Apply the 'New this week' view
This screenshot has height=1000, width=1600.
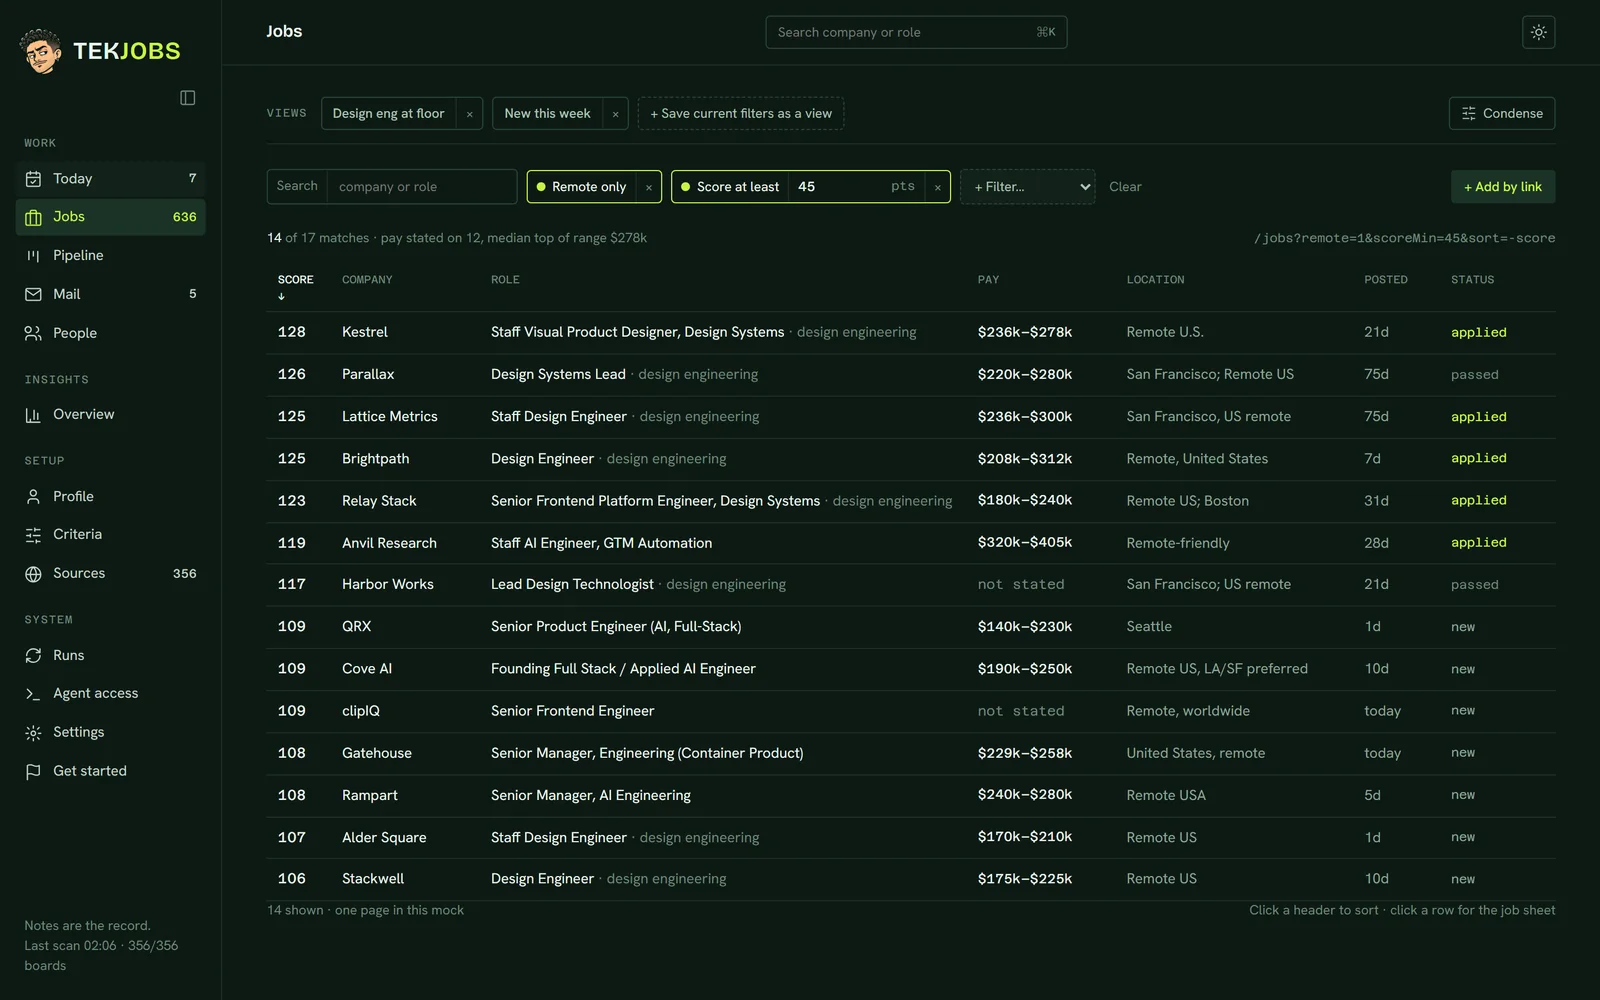[x=547, y=114]
